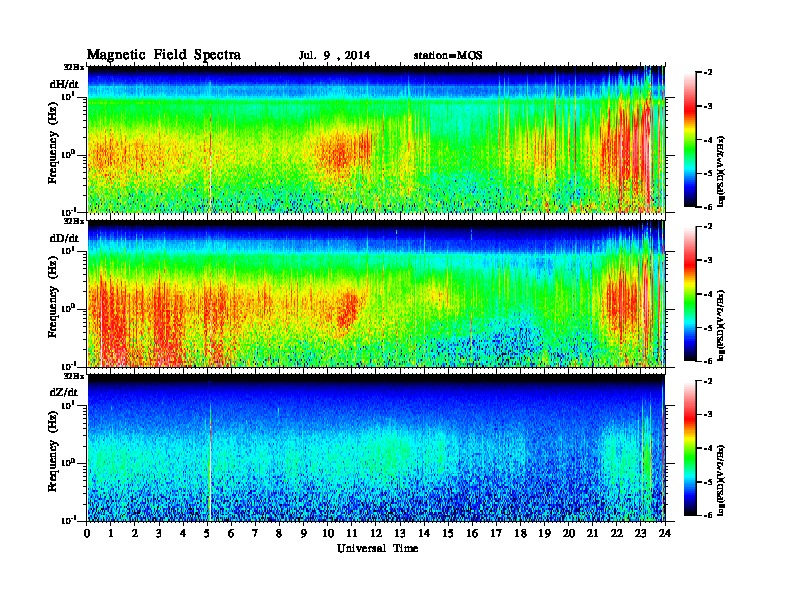Click the dH/dt spectrogram plot area

pos(376,139)
